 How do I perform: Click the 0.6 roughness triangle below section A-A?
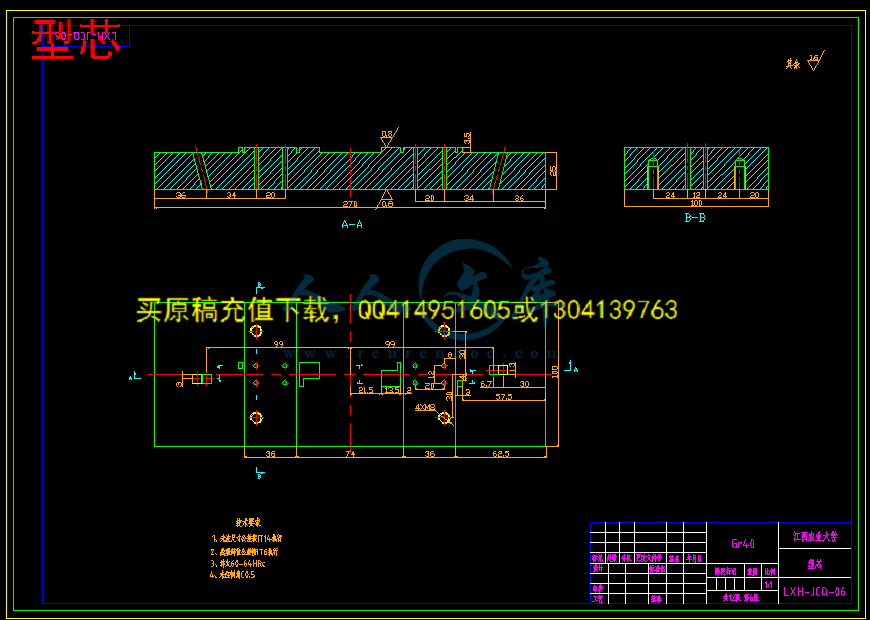pos(386,198)
